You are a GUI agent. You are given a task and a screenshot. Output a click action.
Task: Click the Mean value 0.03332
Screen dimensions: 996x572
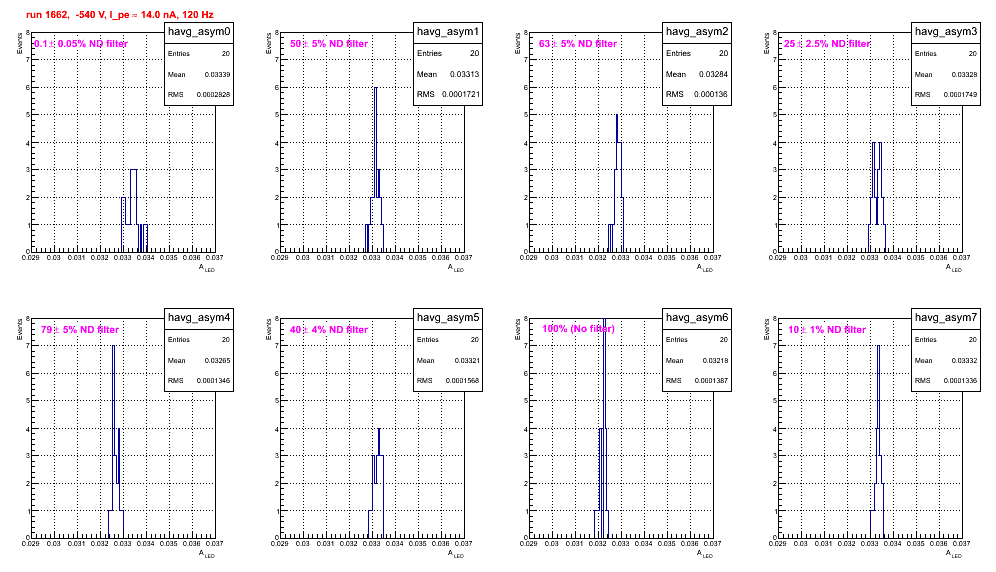point(964,360)
